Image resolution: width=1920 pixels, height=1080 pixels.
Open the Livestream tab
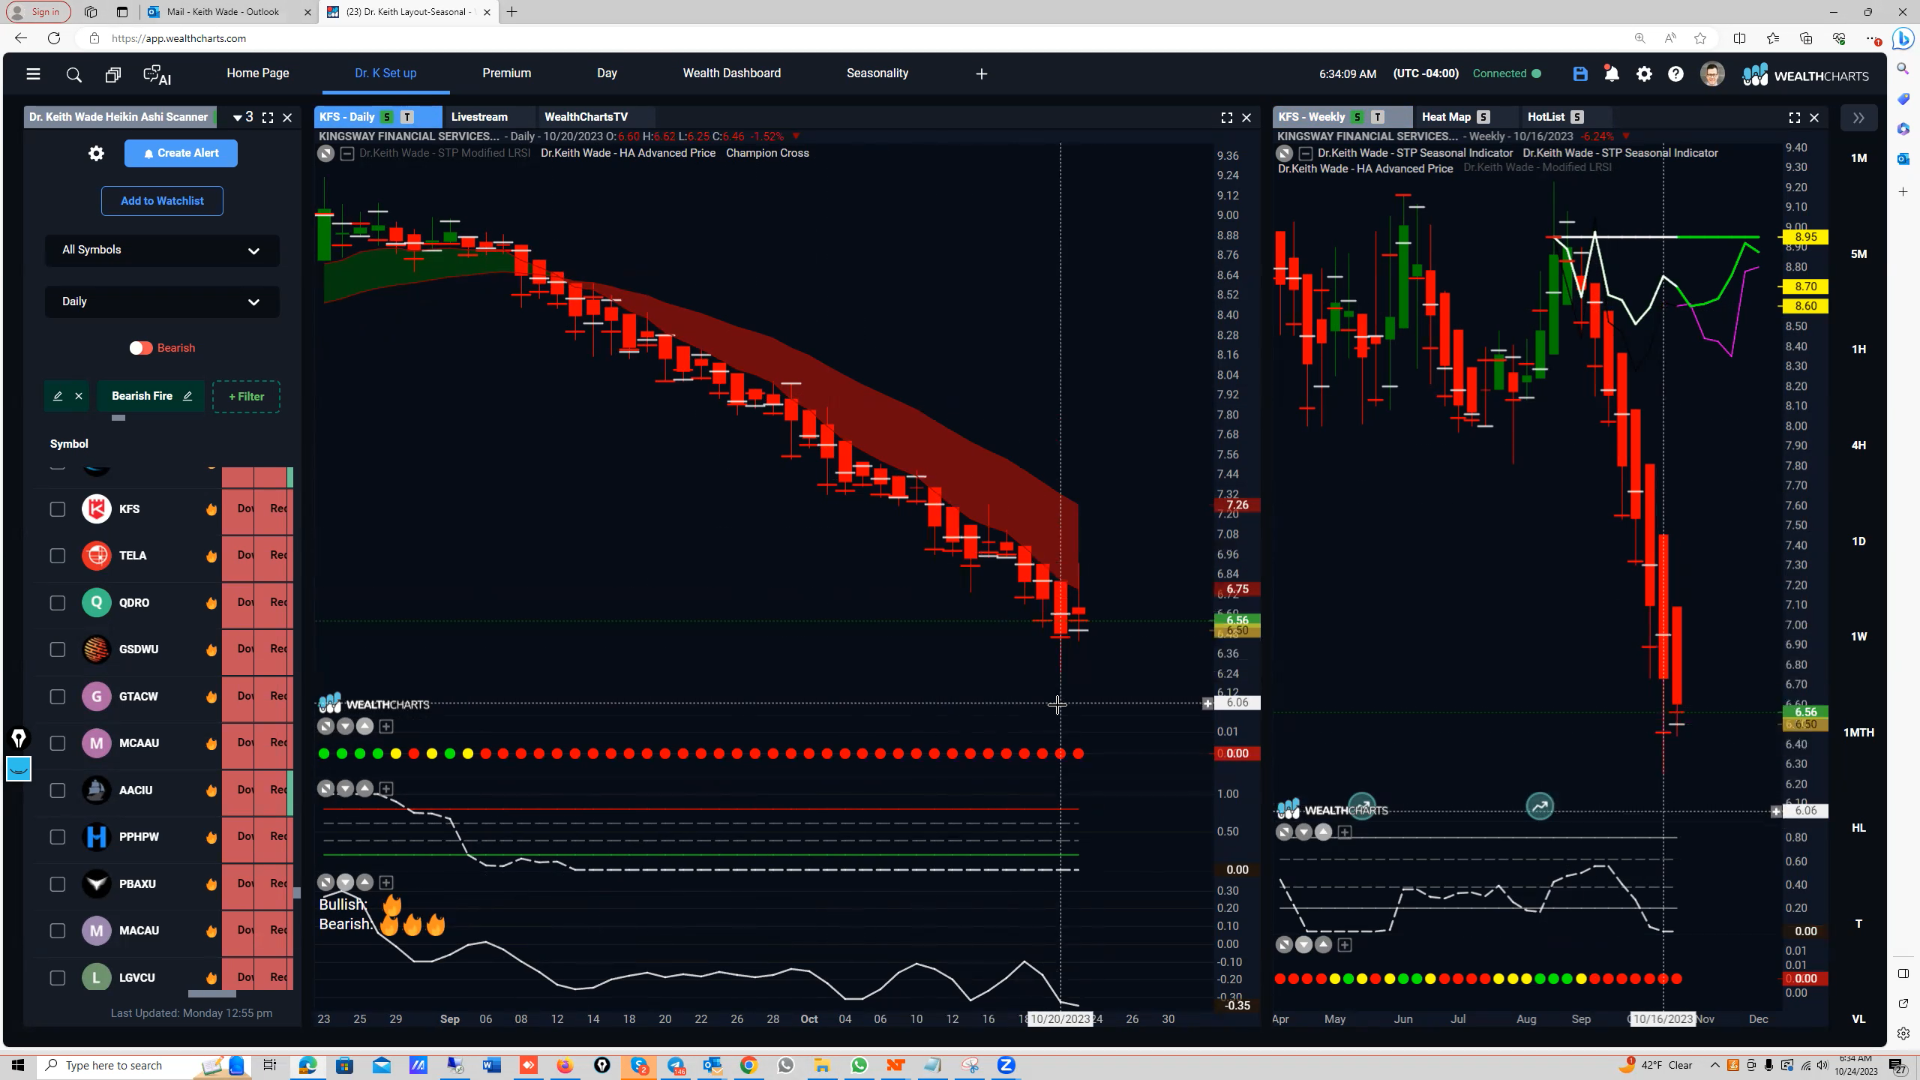[x=479, y=117]
